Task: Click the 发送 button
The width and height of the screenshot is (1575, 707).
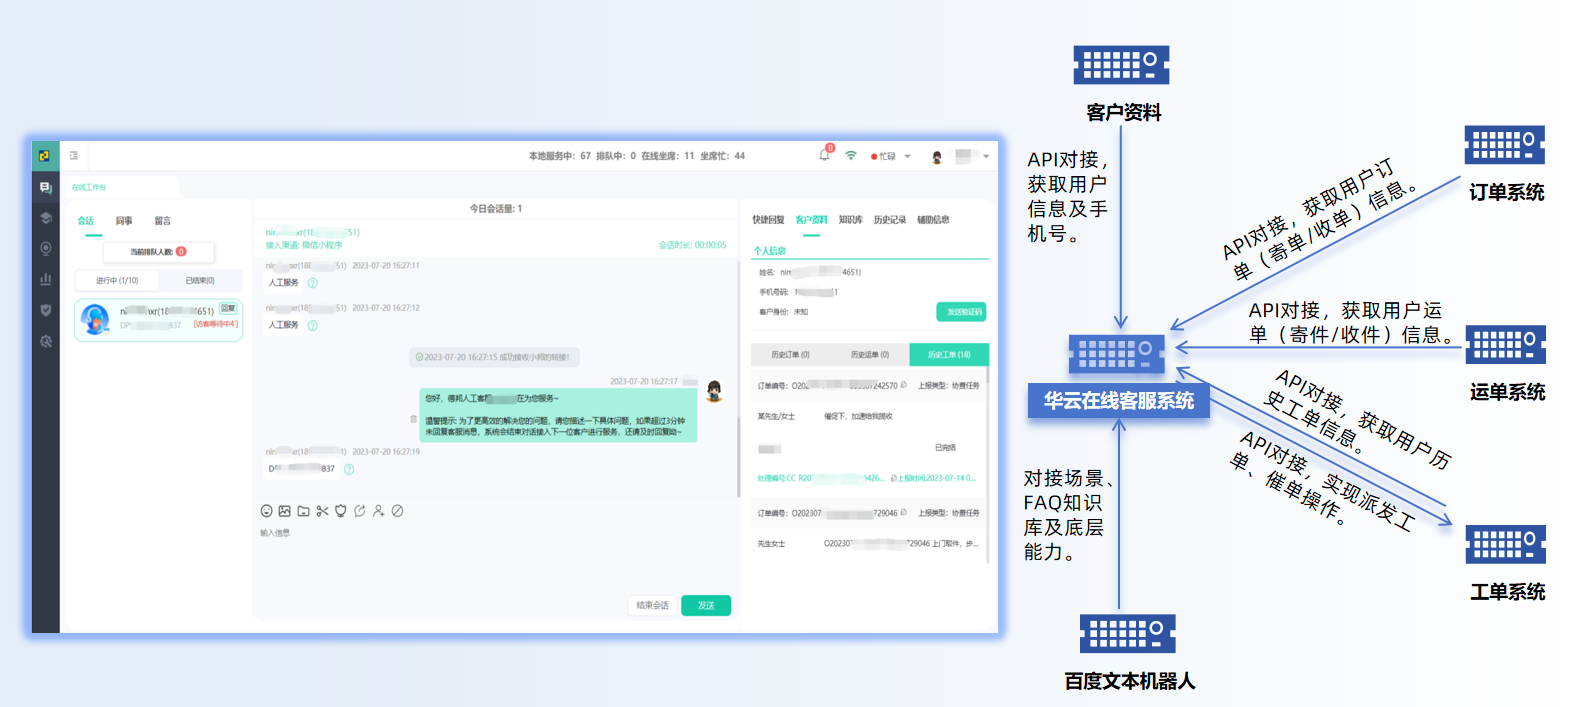Action: click(x=706, y=606)
